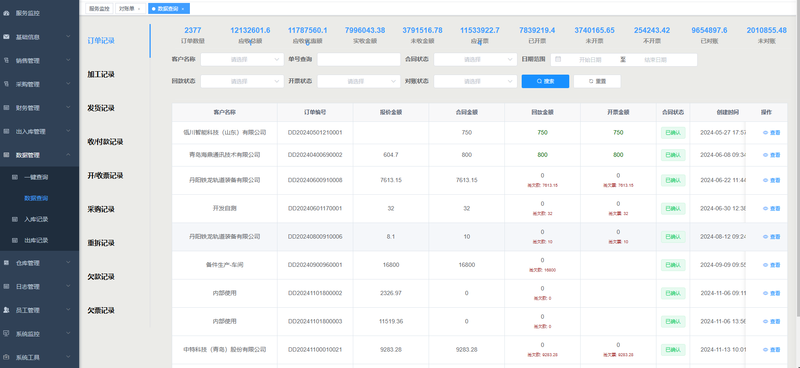This screenshot has width=800, height=368.
Task: Switch to the 对账单 tab
Action: coord(130,9)
